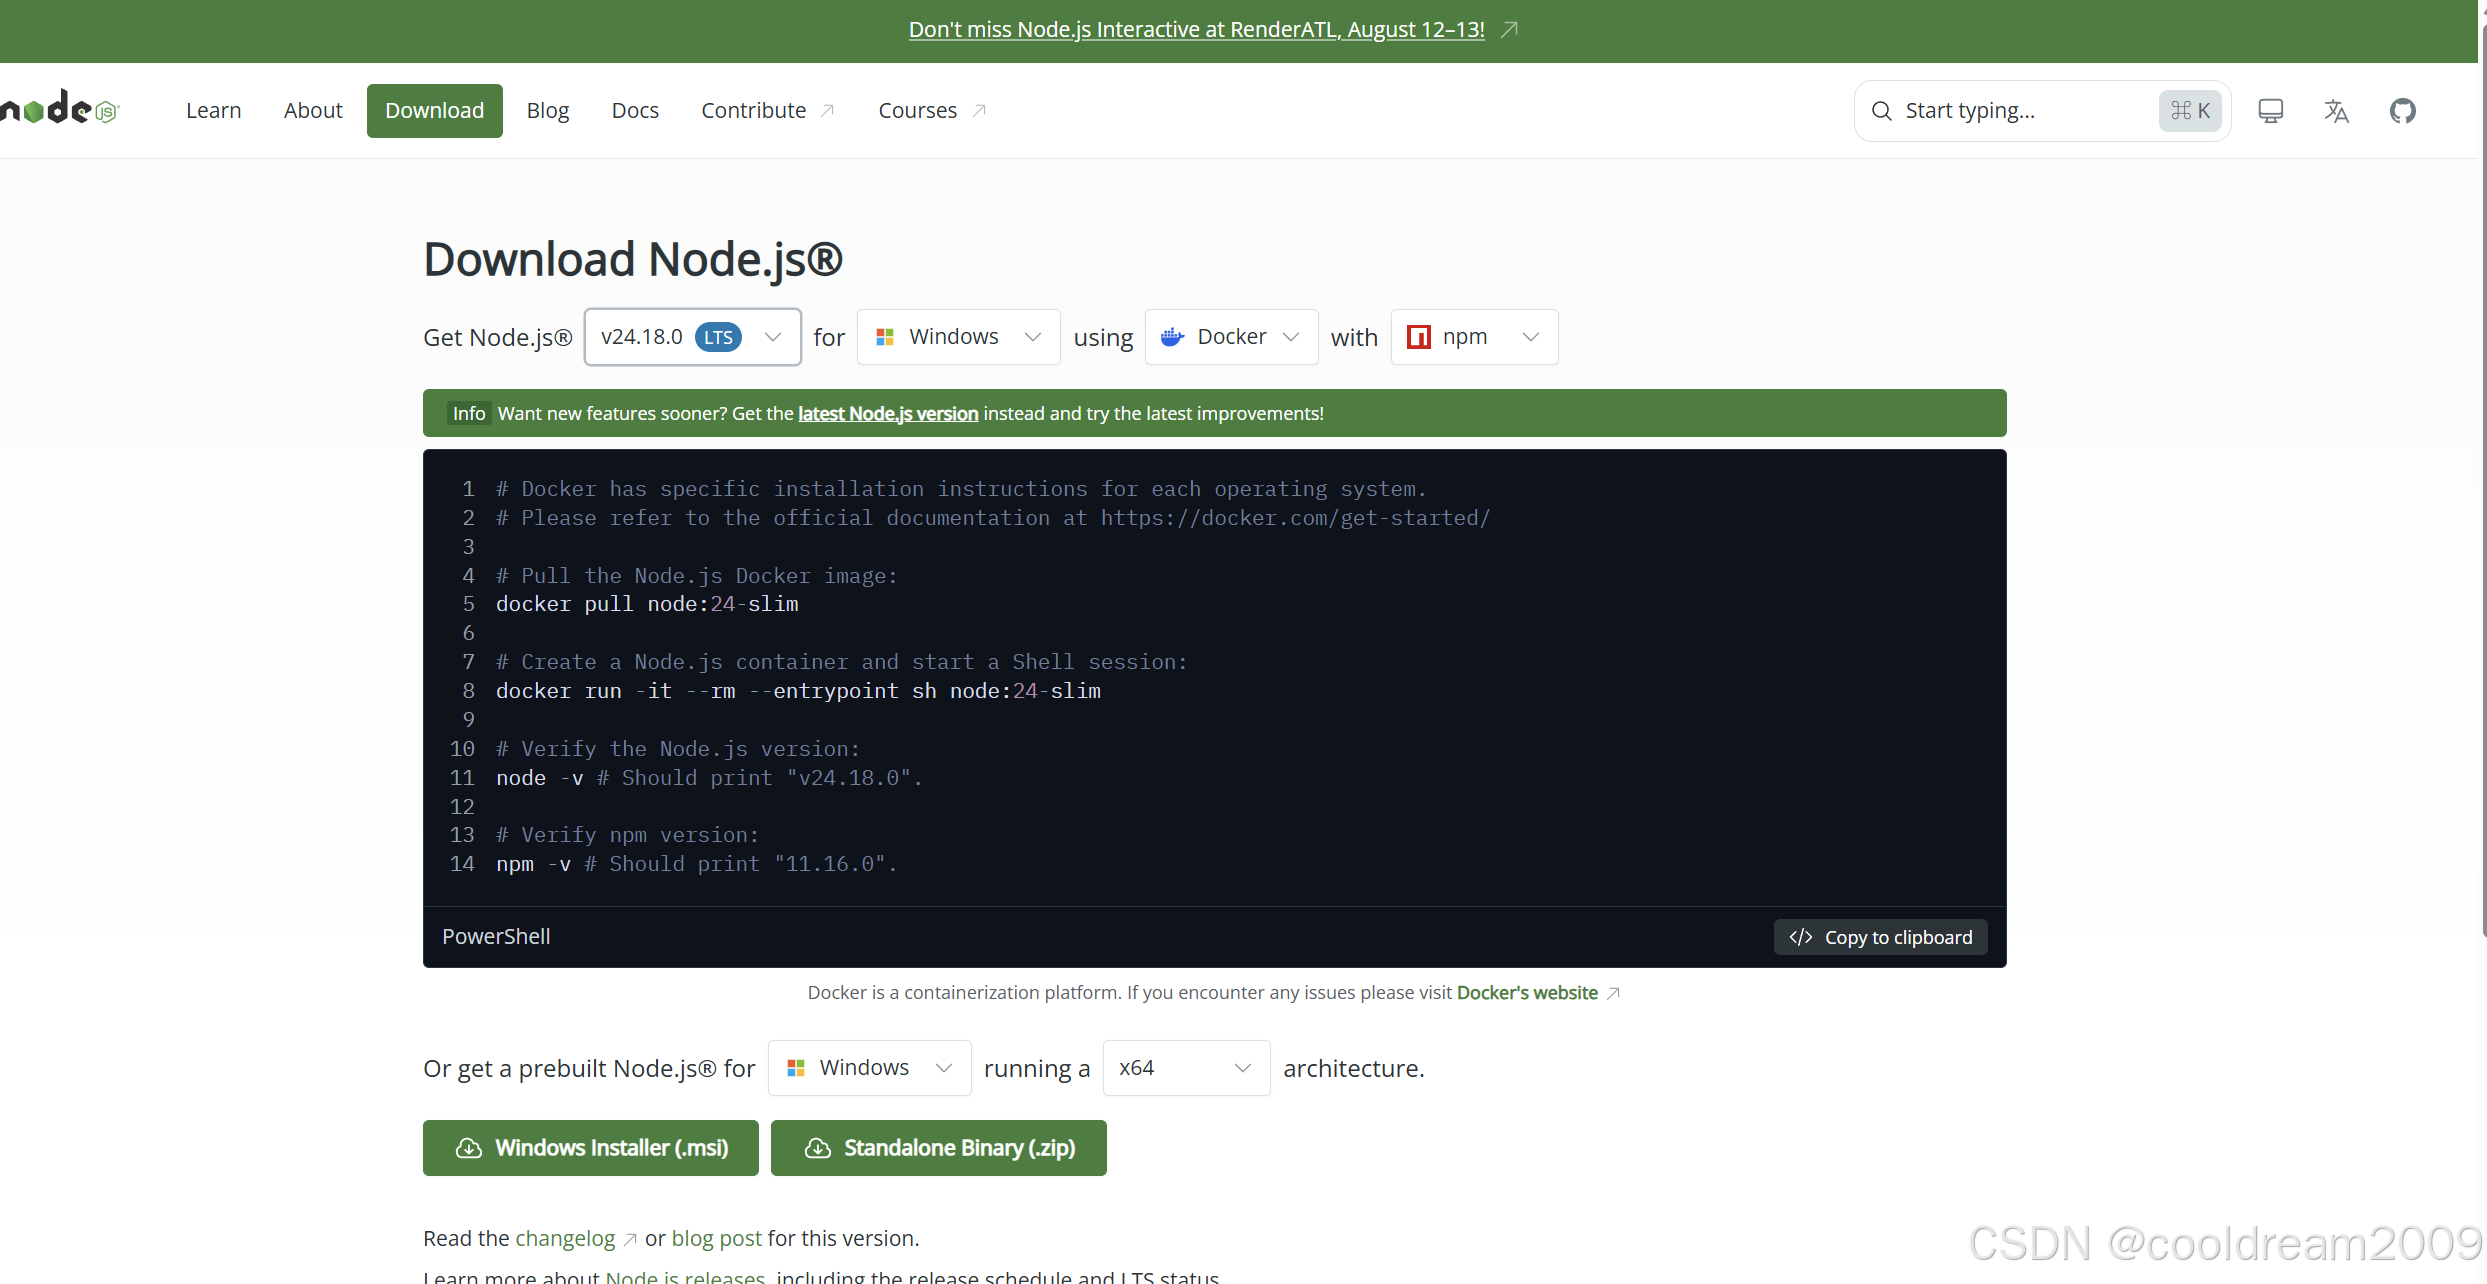
Task: Go to the Learn nav item
Action: [214, 110]
